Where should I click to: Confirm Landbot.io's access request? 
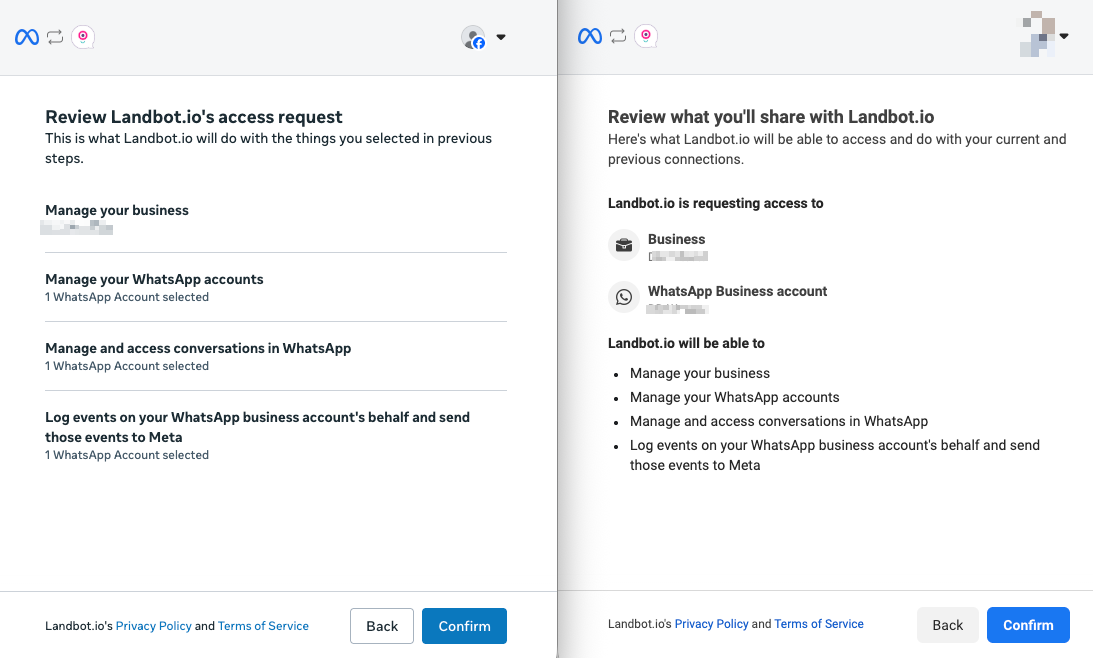click(x=464, y=626)
